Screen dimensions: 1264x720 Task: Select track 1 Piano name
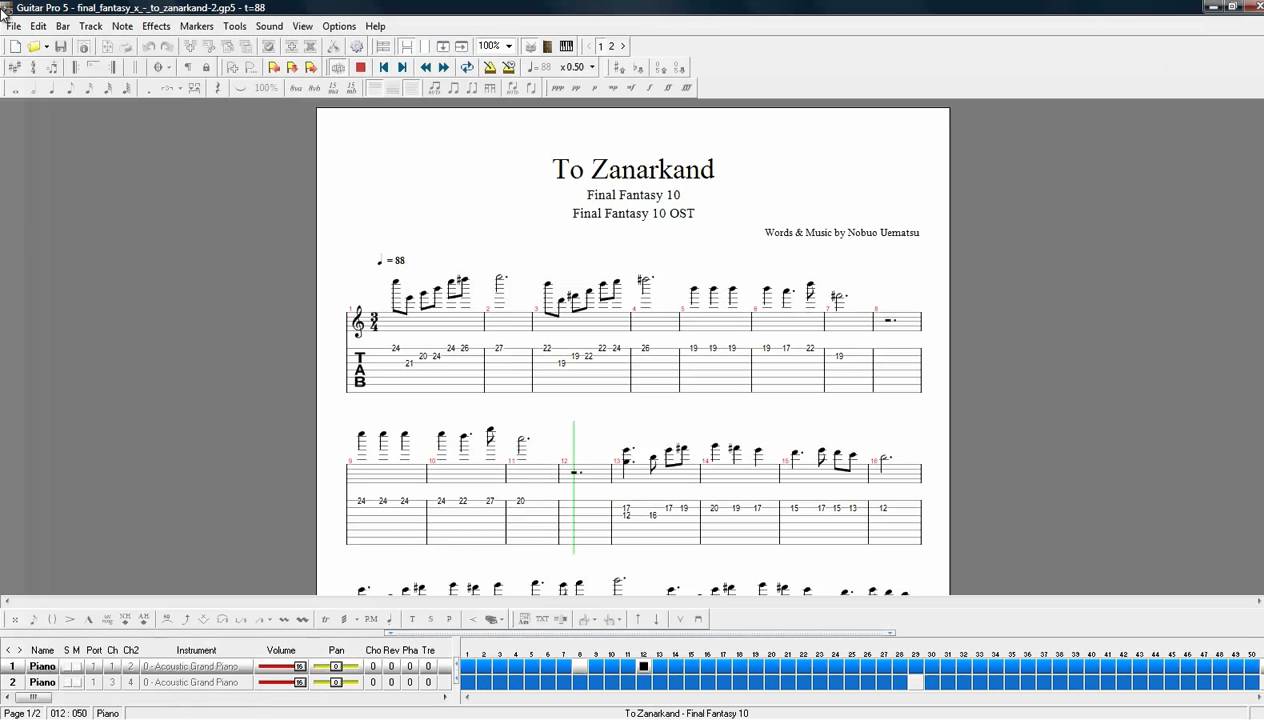(x=42, y=666)
